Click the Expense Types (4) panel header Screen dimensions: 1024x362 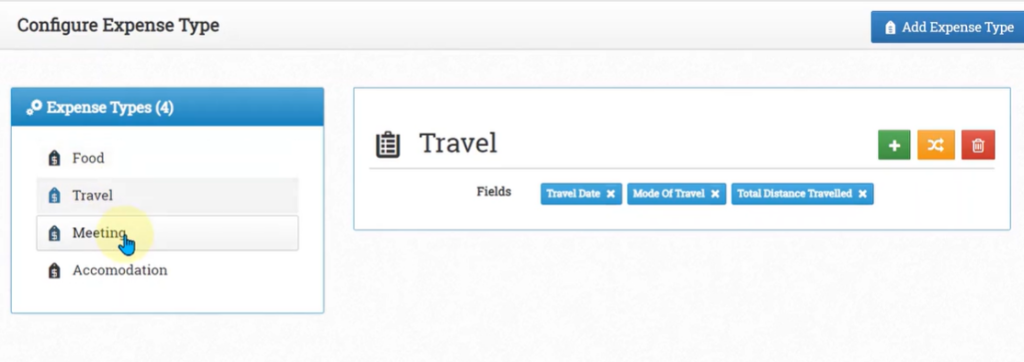pyautogui.click(x=167, y=107)
